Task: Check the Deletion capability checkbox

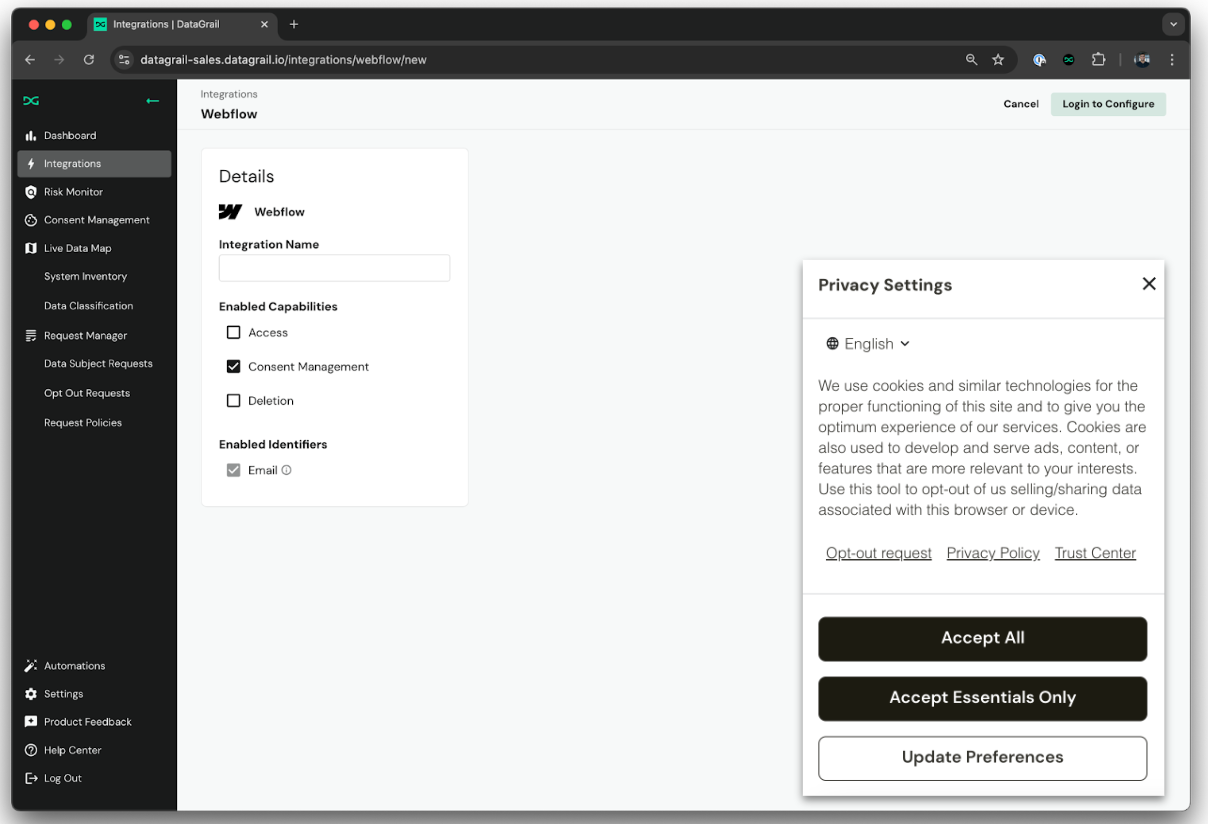Action: (234, 401)
